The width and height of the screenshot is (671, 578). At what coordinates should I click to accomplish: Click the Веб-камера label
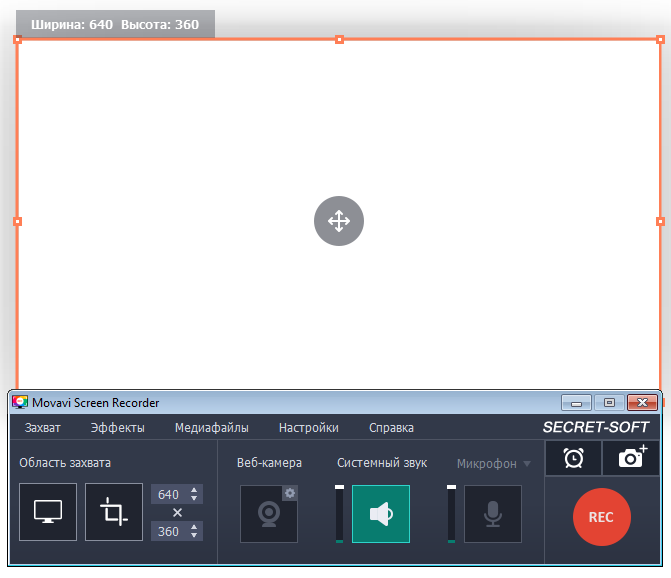click(269, 462)
